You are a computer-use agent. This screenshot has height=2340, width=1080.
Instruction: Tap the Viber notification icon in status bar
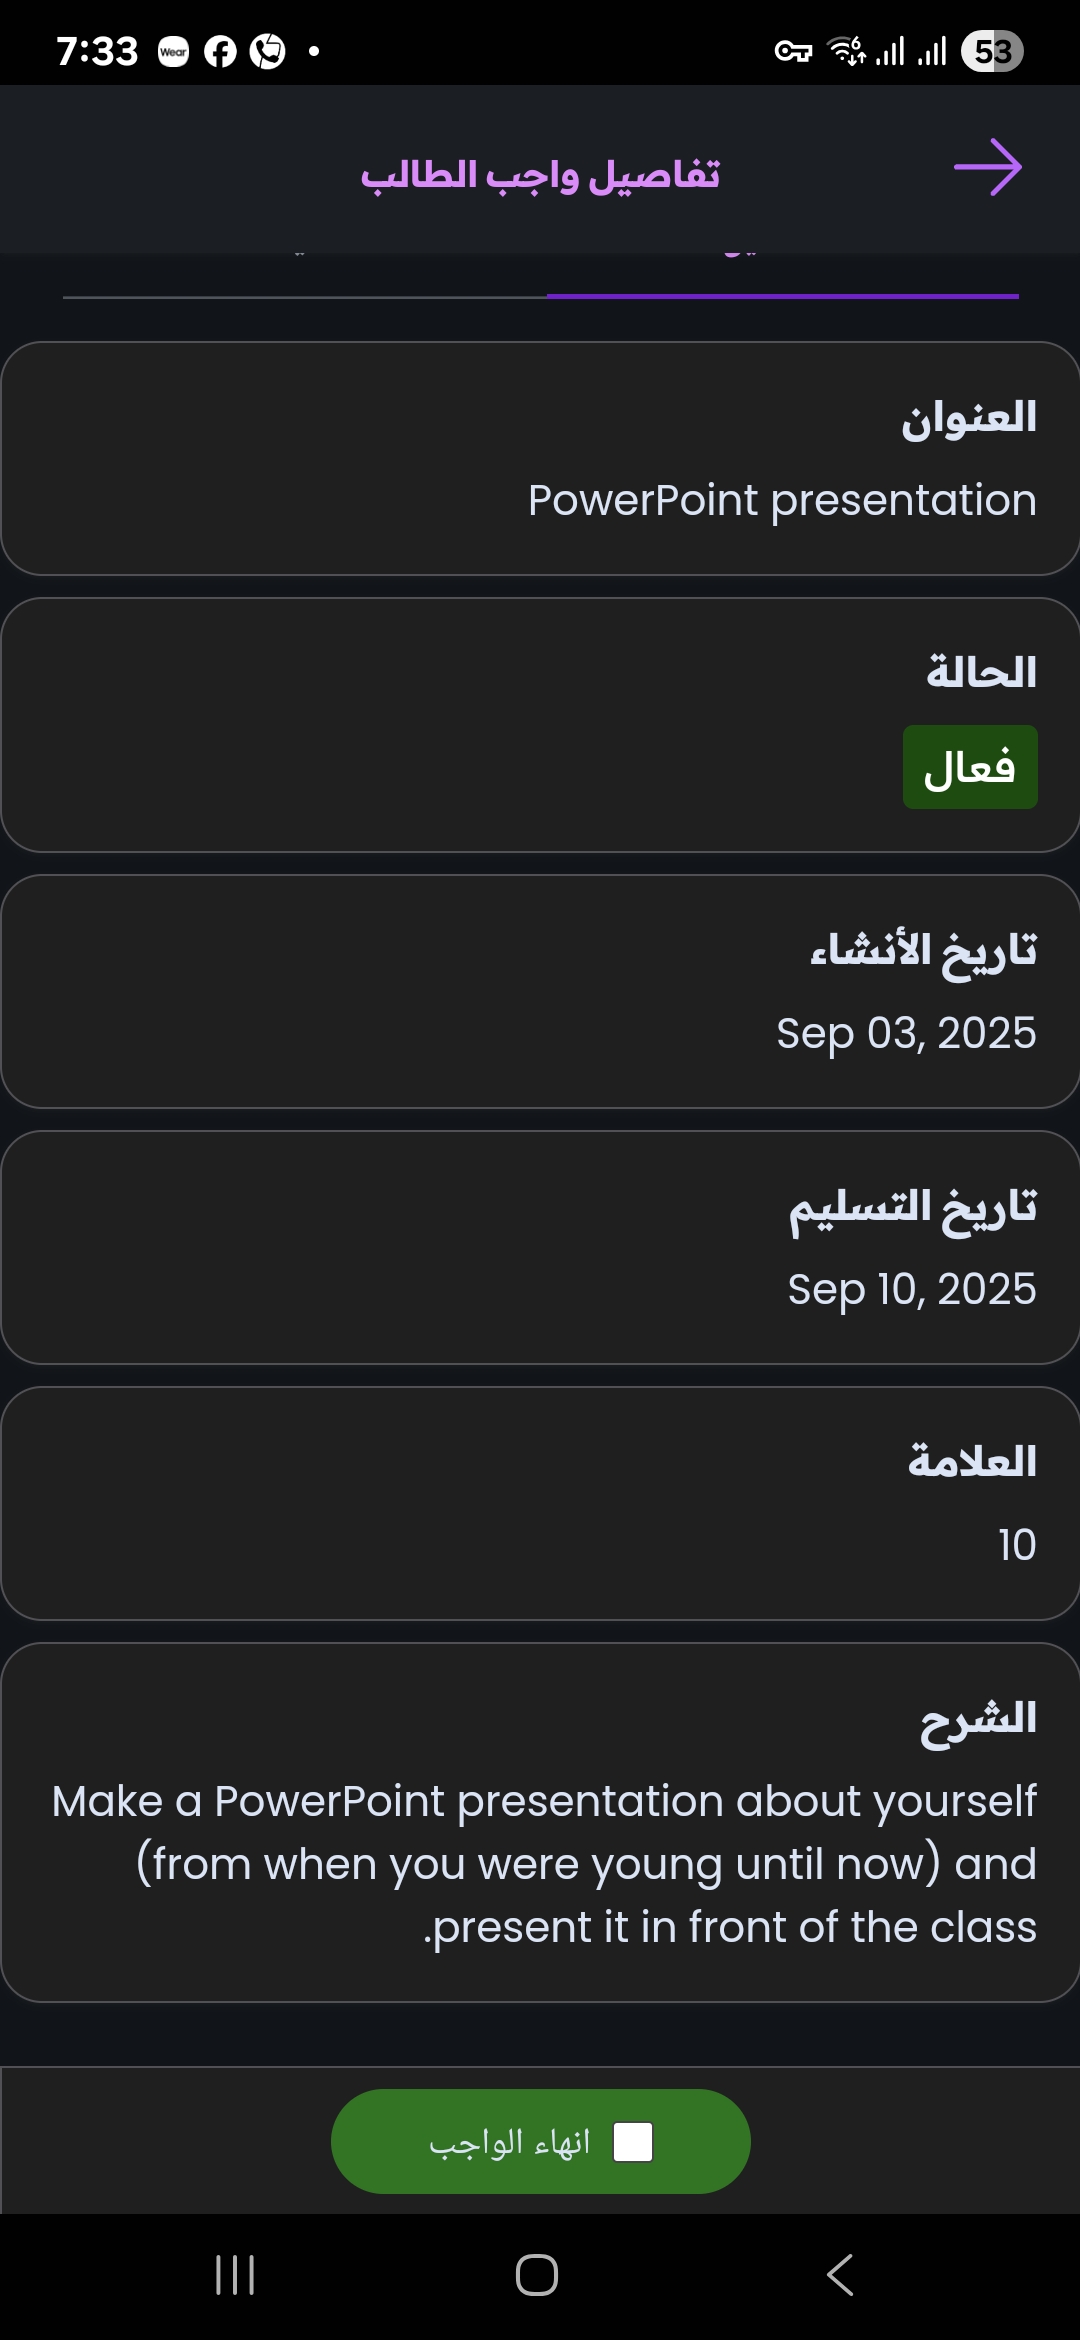267,51
